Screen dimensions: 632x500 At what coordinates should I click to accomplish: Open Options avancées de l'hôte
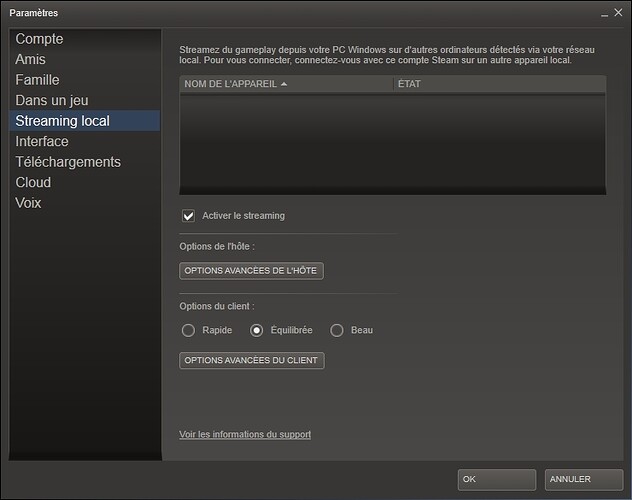251,271
